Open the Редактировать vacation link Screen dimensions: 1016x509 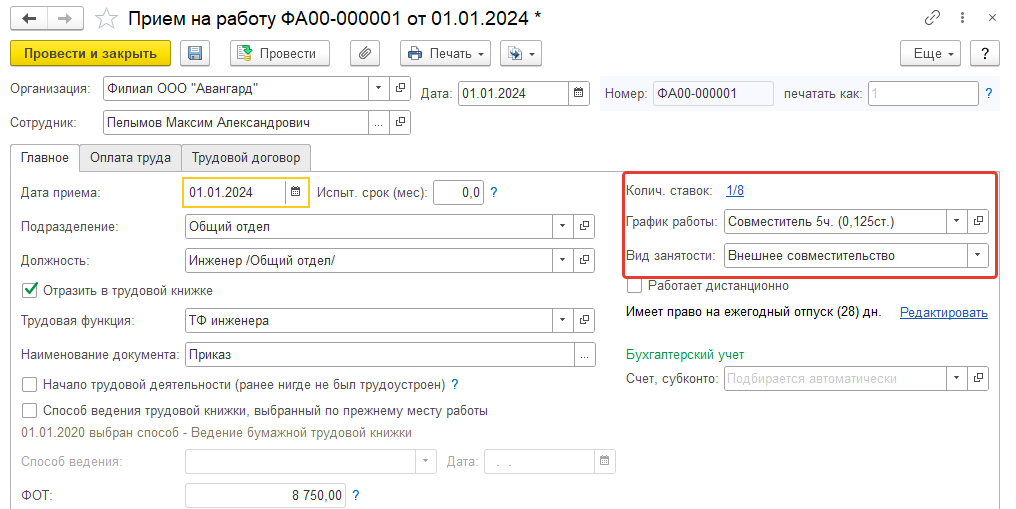(943, 313)
